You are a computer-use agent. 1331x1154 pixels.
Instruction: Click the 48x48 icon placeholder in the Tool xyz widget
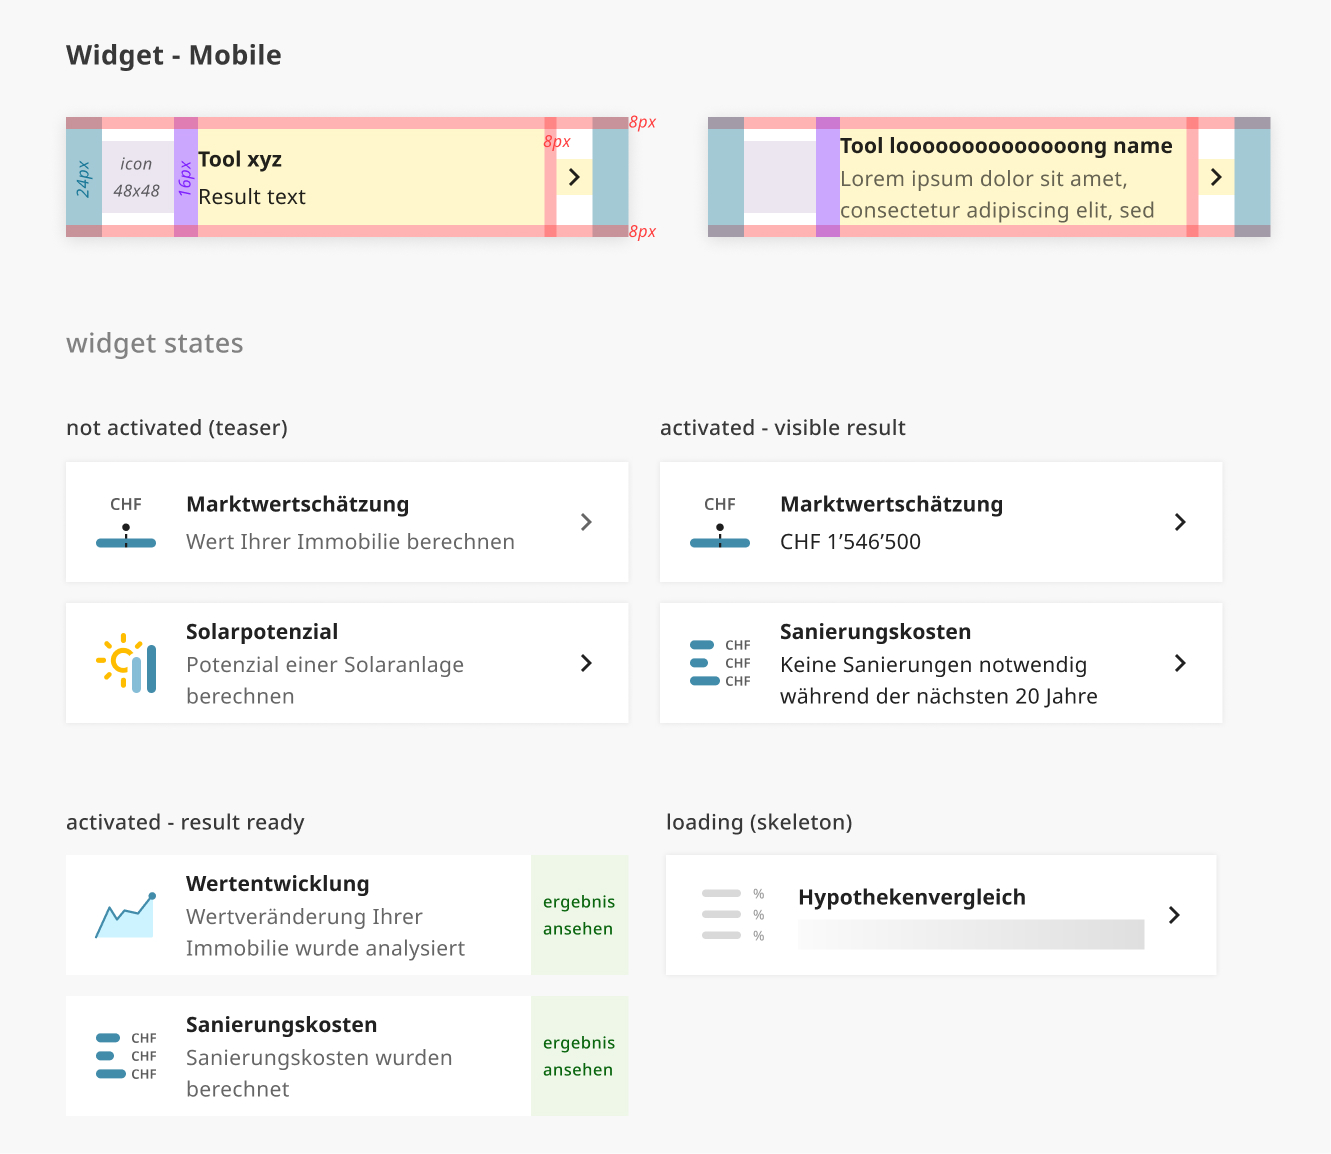(x=138, y=177)
